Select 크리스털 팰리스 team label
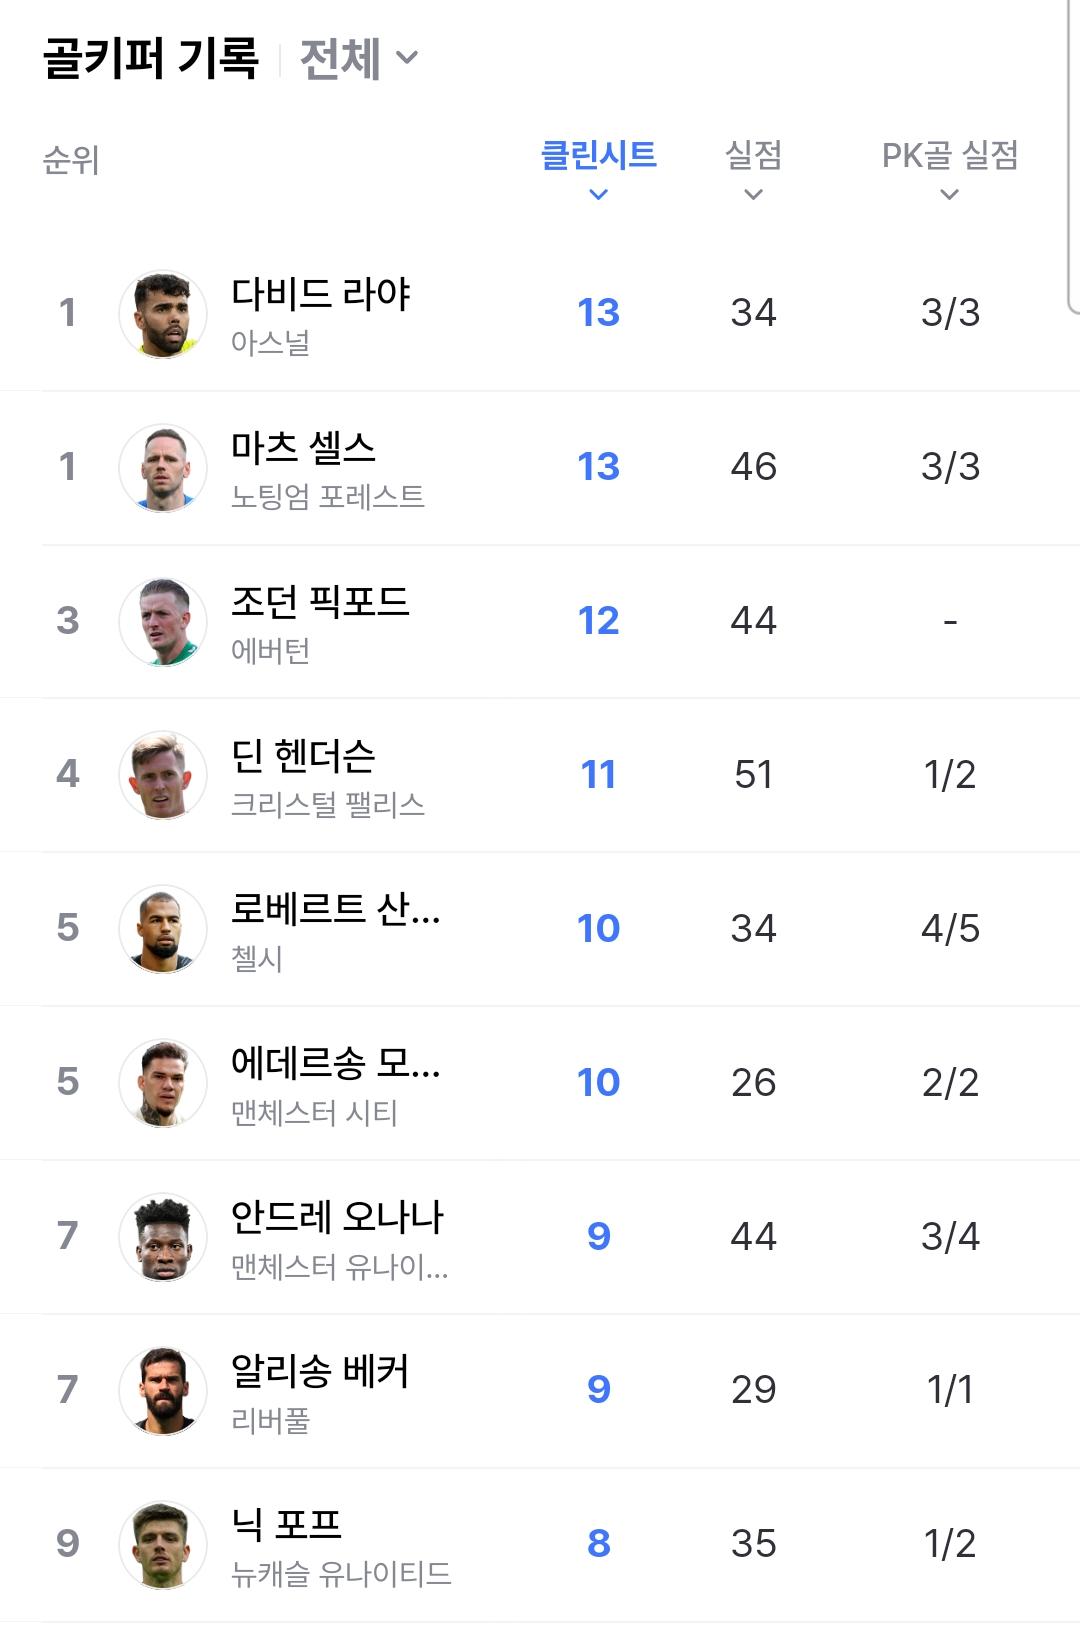 [328, 804]
